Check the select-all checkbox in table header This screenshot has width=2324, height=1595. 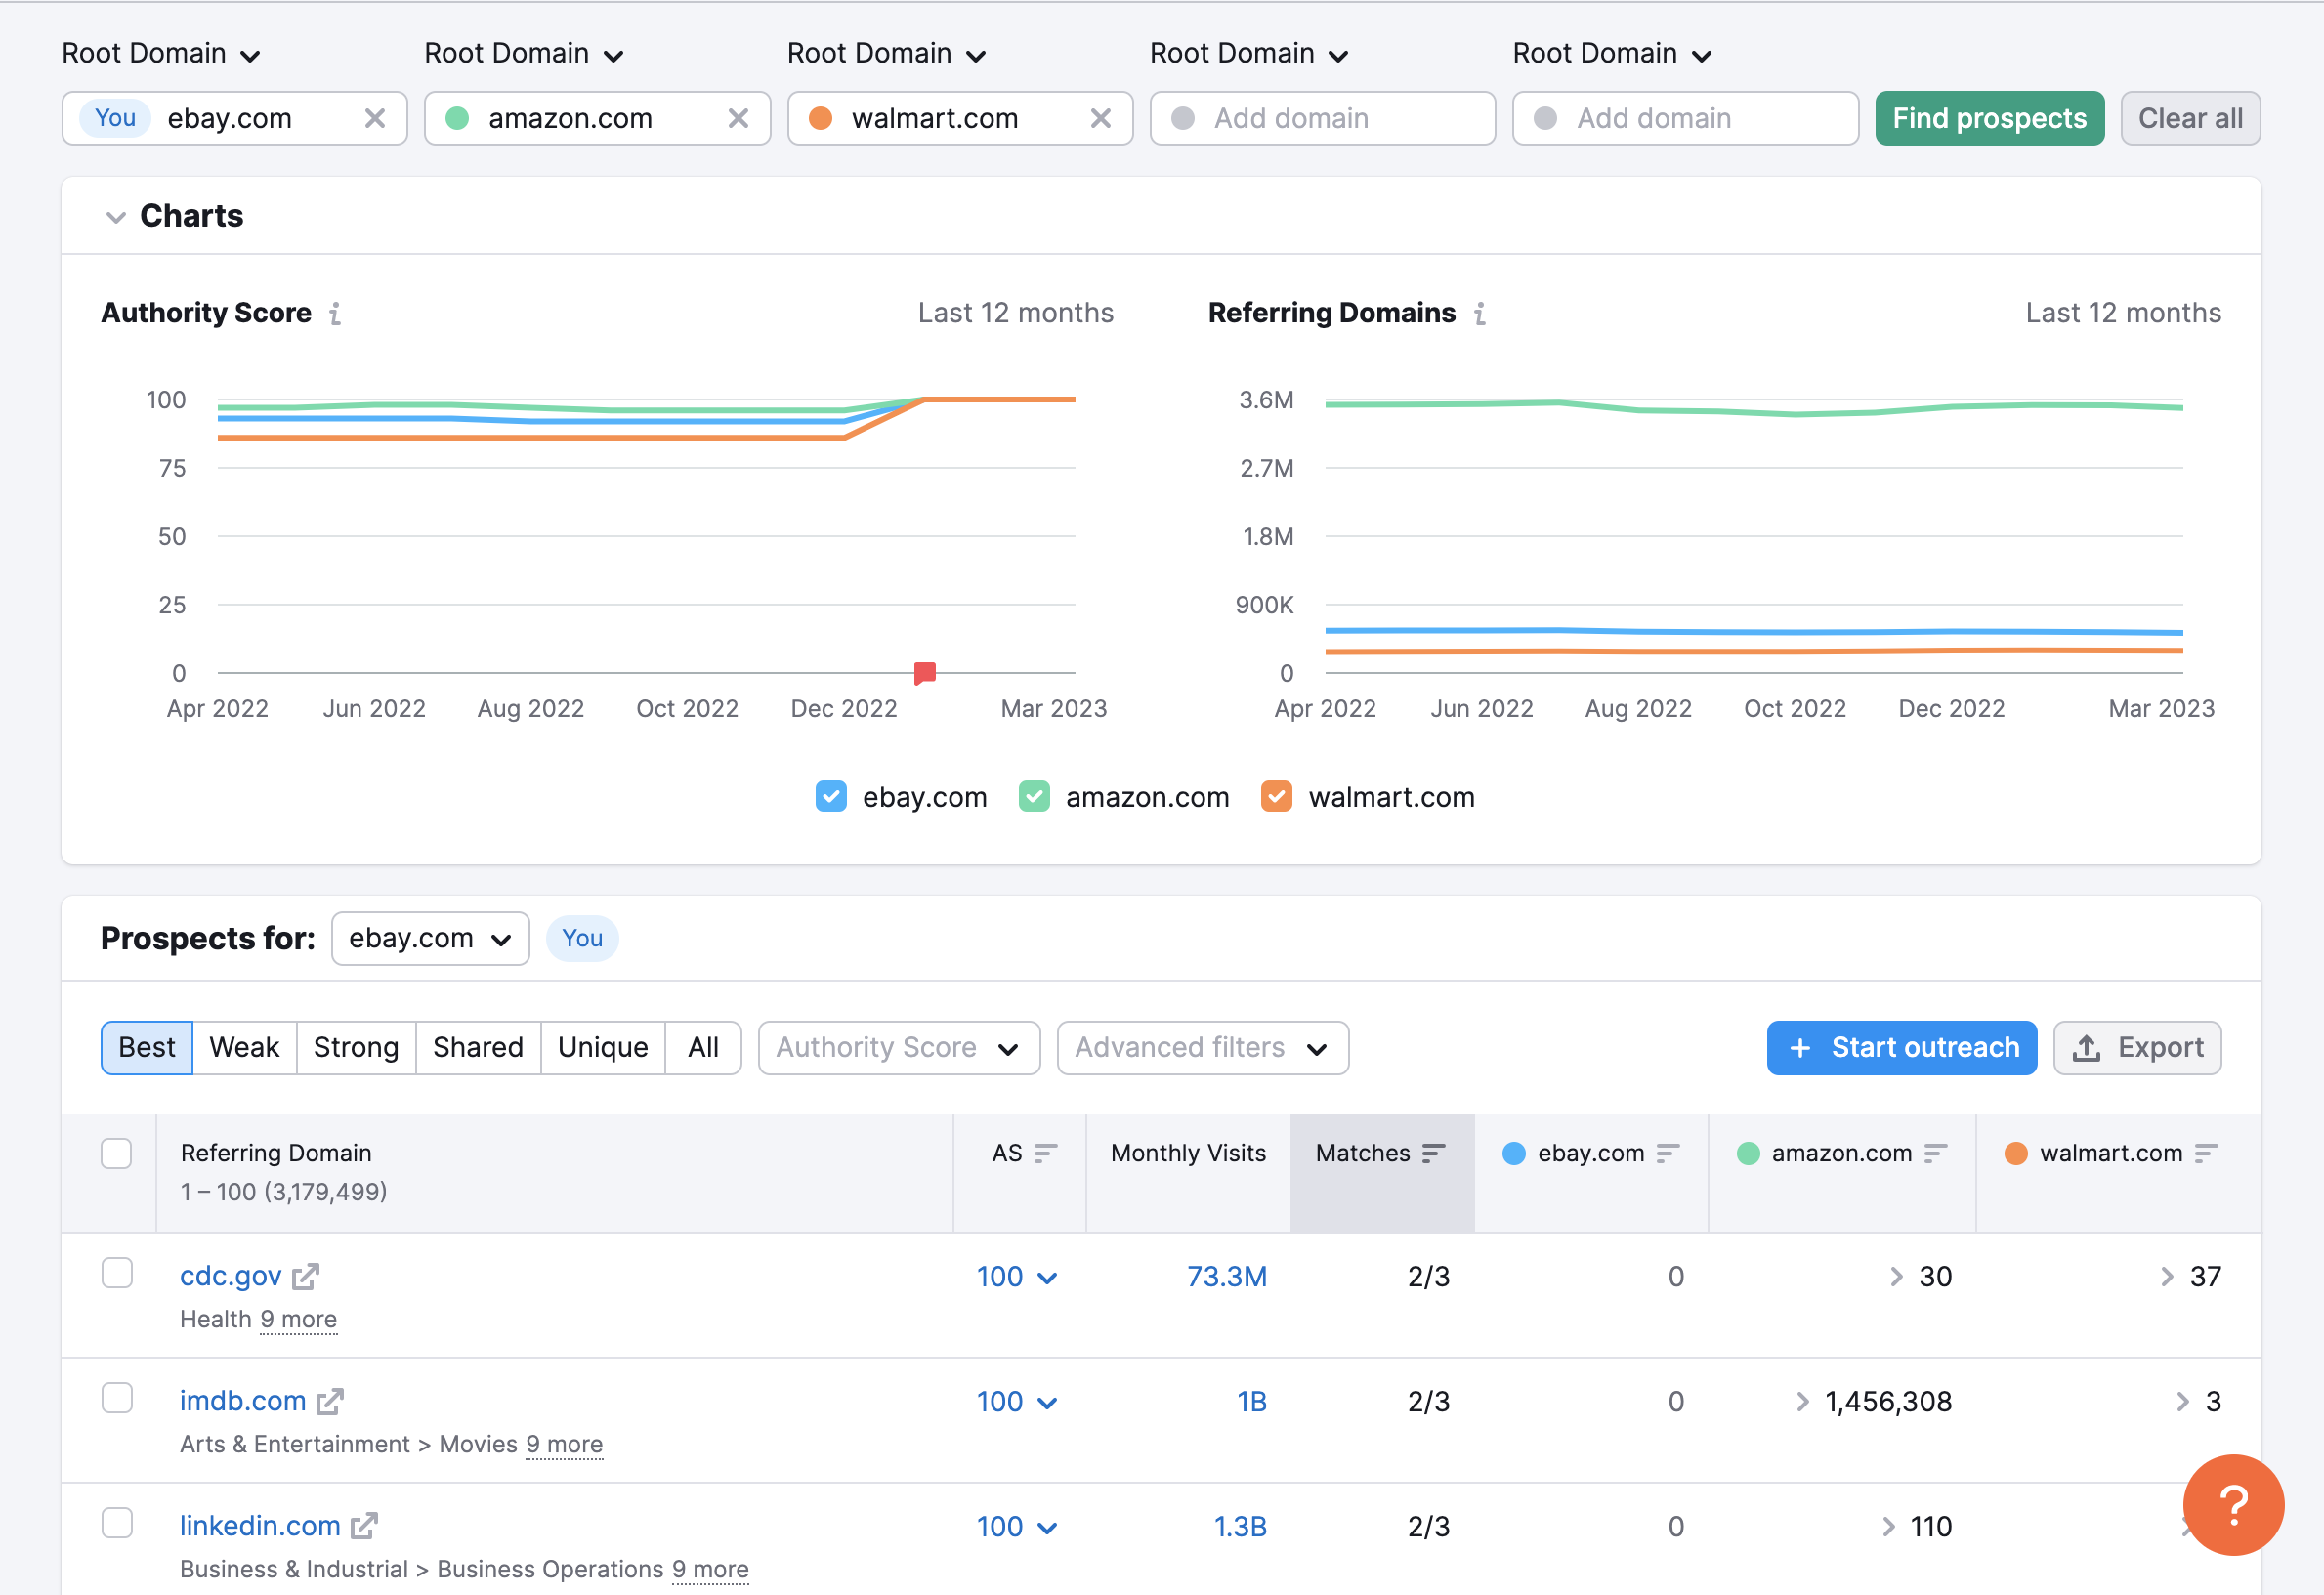116,1153
